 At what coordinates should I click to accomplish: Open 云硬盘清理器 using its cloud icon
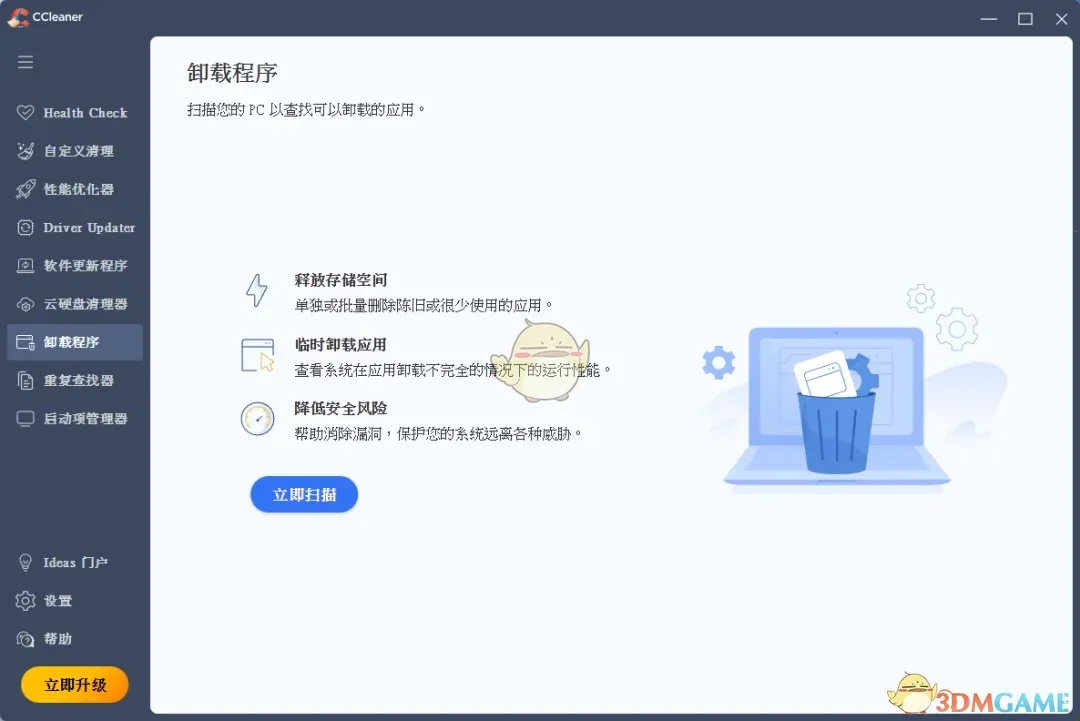pyautogui.click(x=25, y=304)
